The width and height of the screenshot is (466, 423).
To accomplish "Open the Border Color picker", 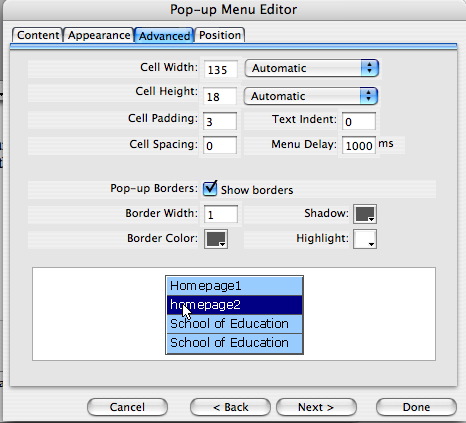I will tap(216, 239).
